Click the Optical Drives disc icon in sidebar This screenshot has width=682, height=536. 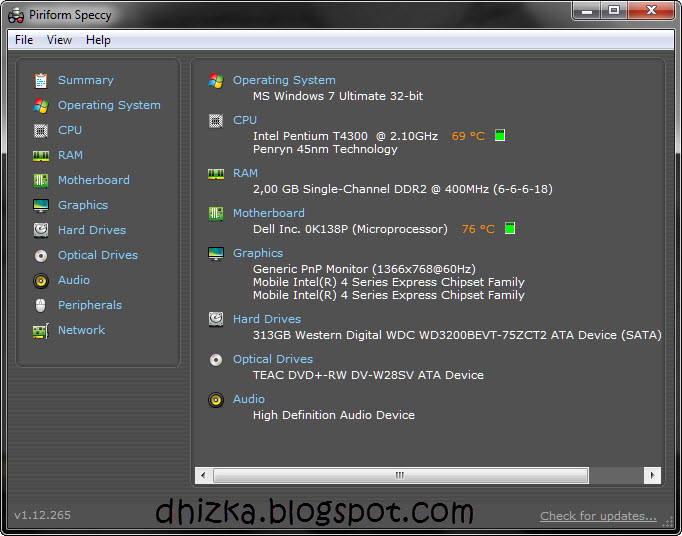(x=41, y=256)
